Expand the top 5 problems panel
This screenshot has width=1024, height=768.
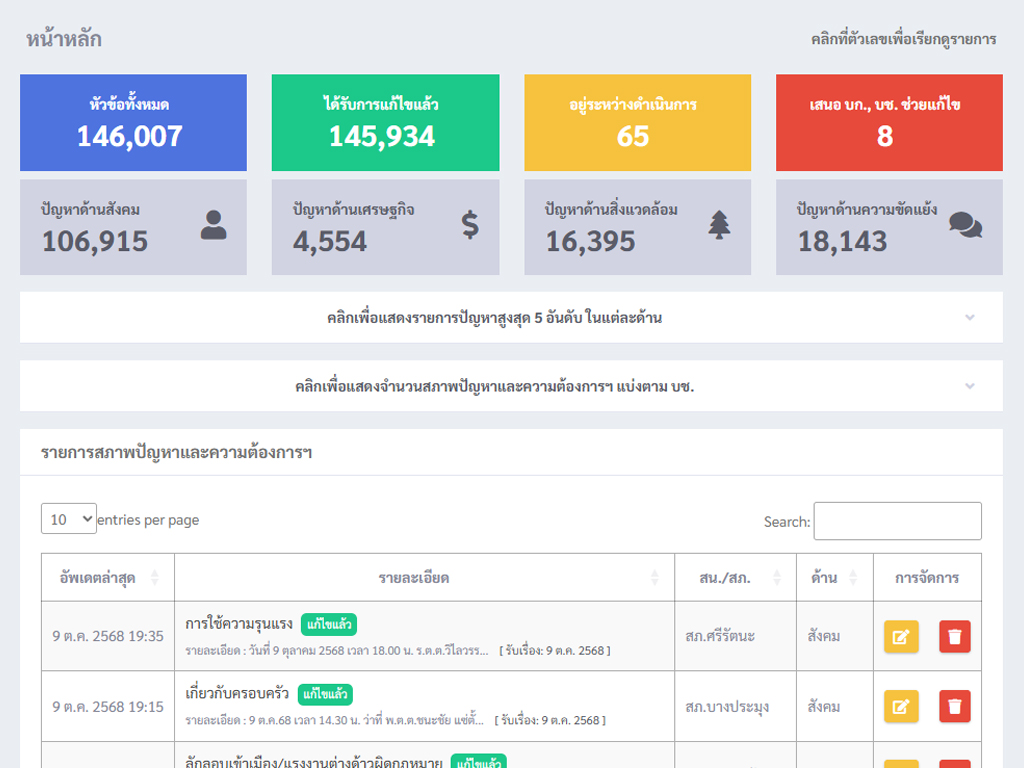[511, 318]
